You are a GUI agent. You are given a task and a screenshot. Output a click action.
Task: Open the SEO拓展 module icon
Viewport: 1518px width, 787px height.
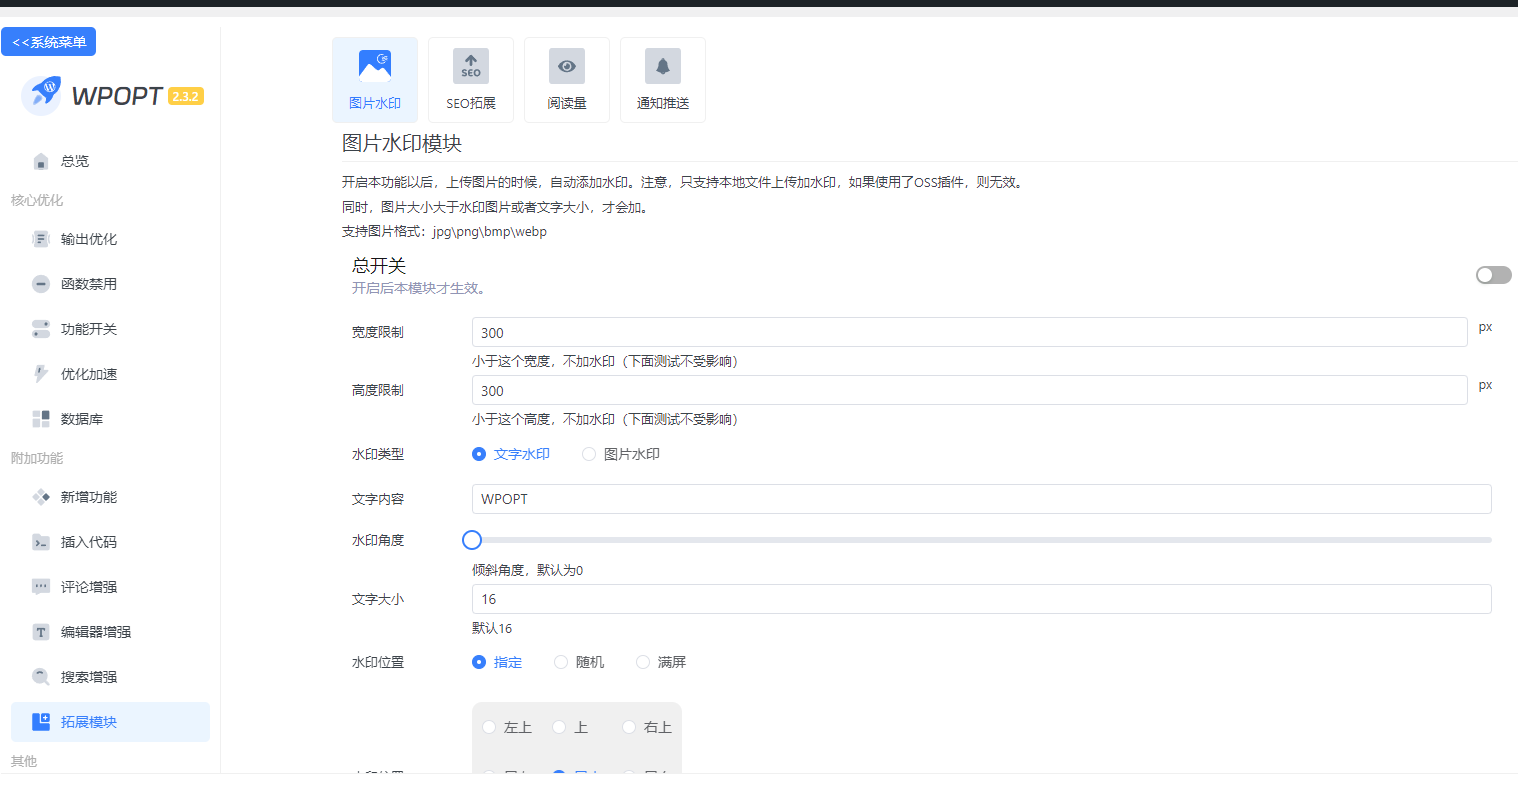[x=471, y=66]
